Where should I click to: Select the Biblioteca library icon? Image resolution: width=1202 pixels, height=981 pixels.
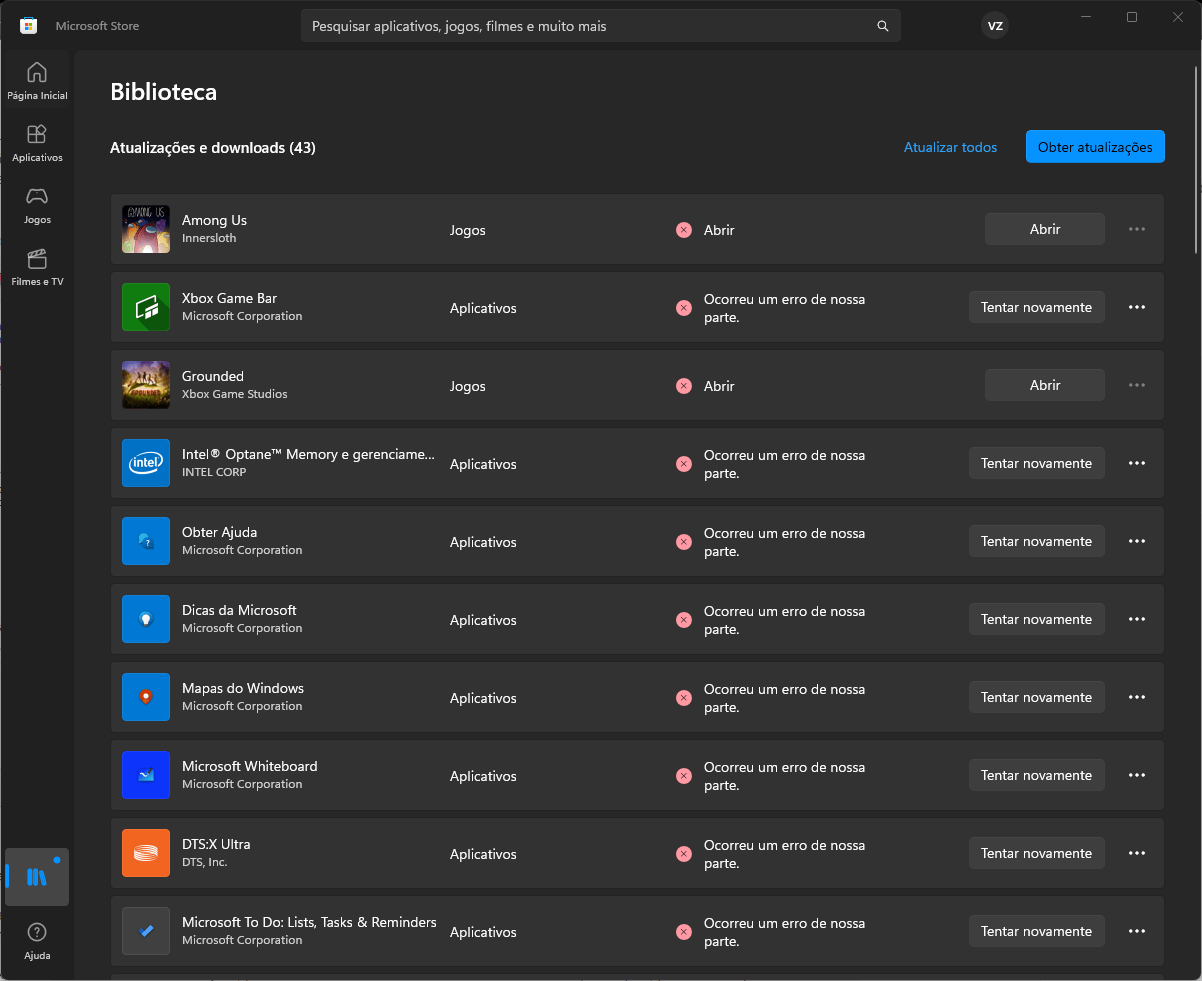coord(37,877)
